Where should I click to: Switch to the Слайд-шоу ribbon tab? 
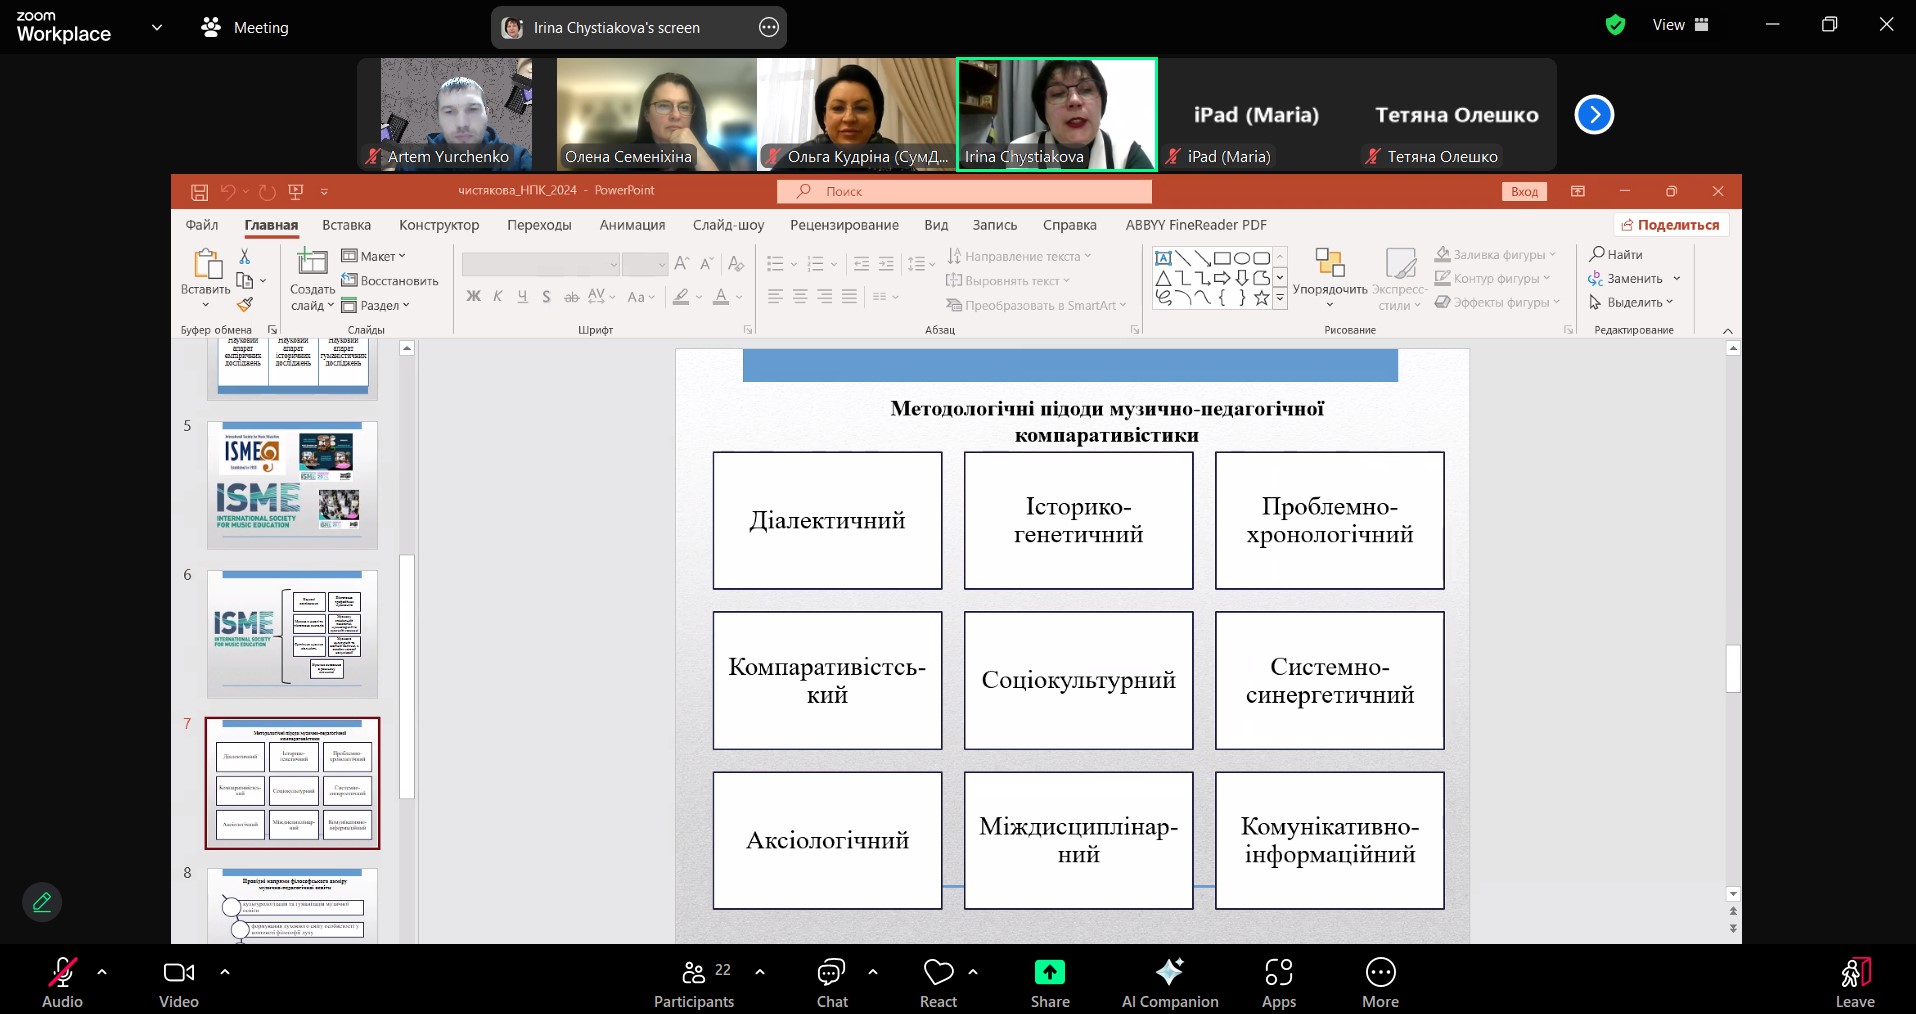(x=728, y=225)
